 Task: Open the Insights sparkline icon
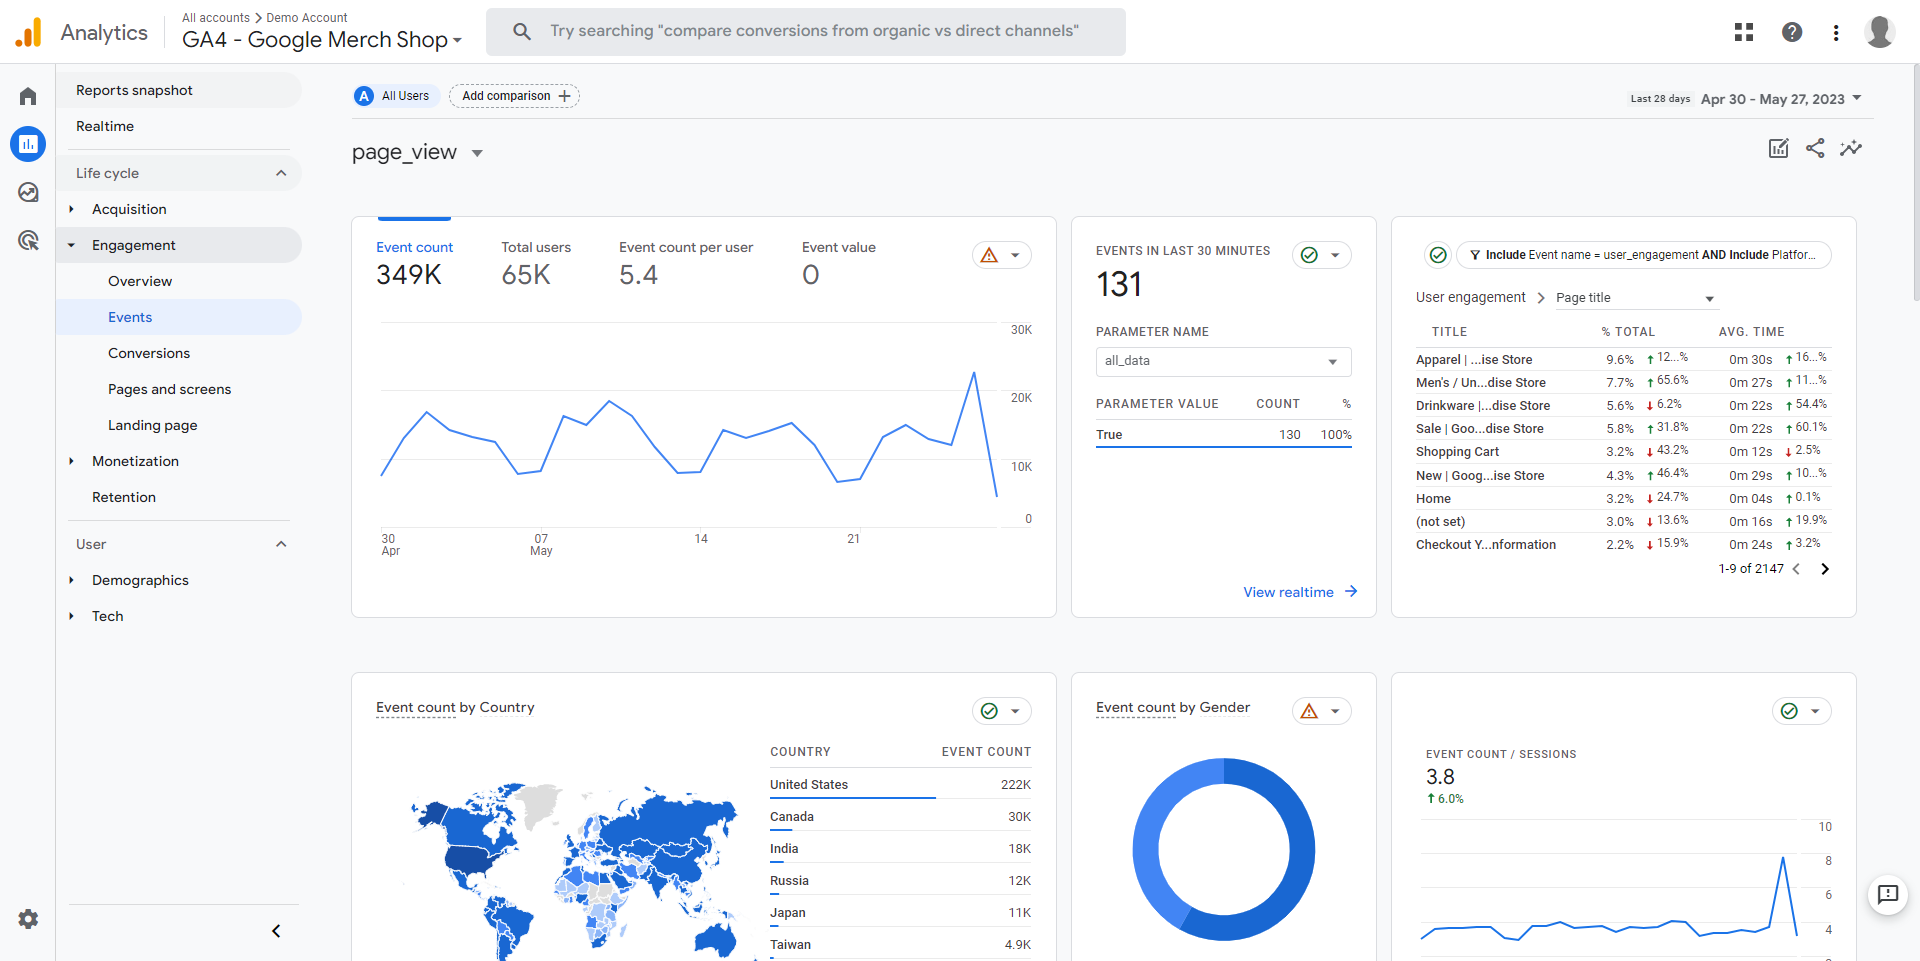[x=1851, y=148]
